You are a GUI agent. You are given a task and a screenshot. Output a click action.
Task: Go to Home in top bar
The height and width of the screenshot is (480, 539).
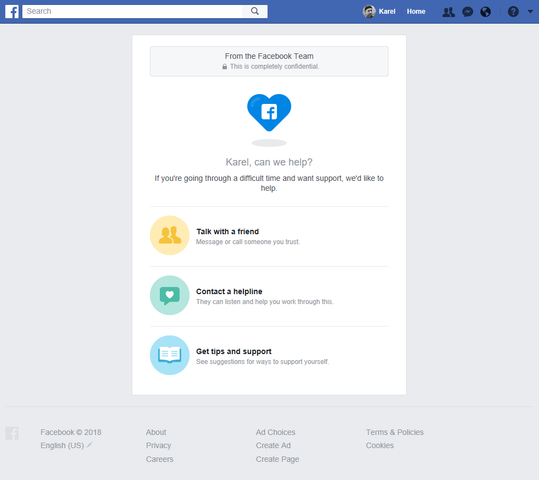(416, 12)
